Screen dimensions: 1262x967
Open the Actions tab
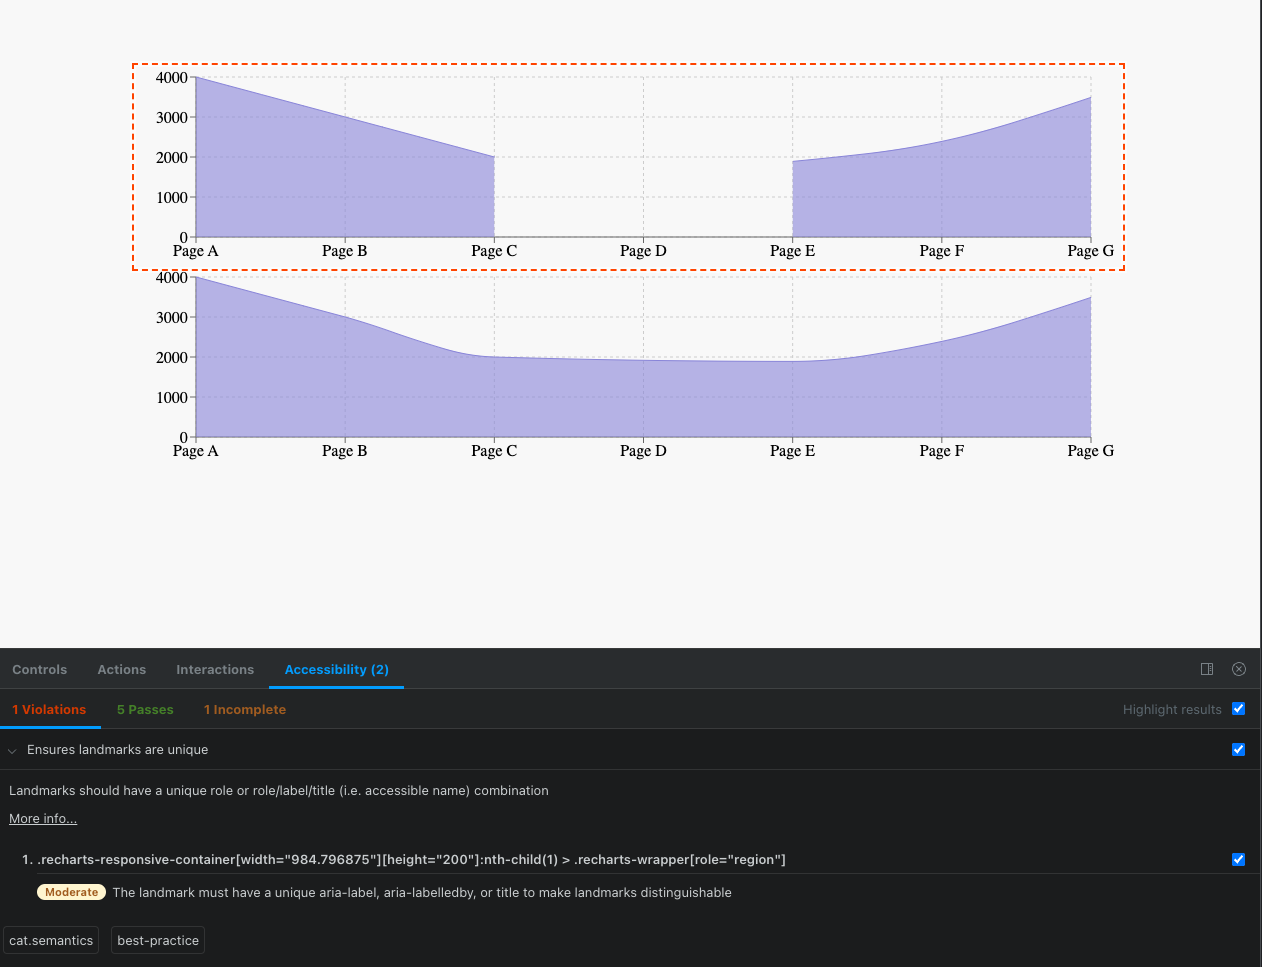coord(121,669)
